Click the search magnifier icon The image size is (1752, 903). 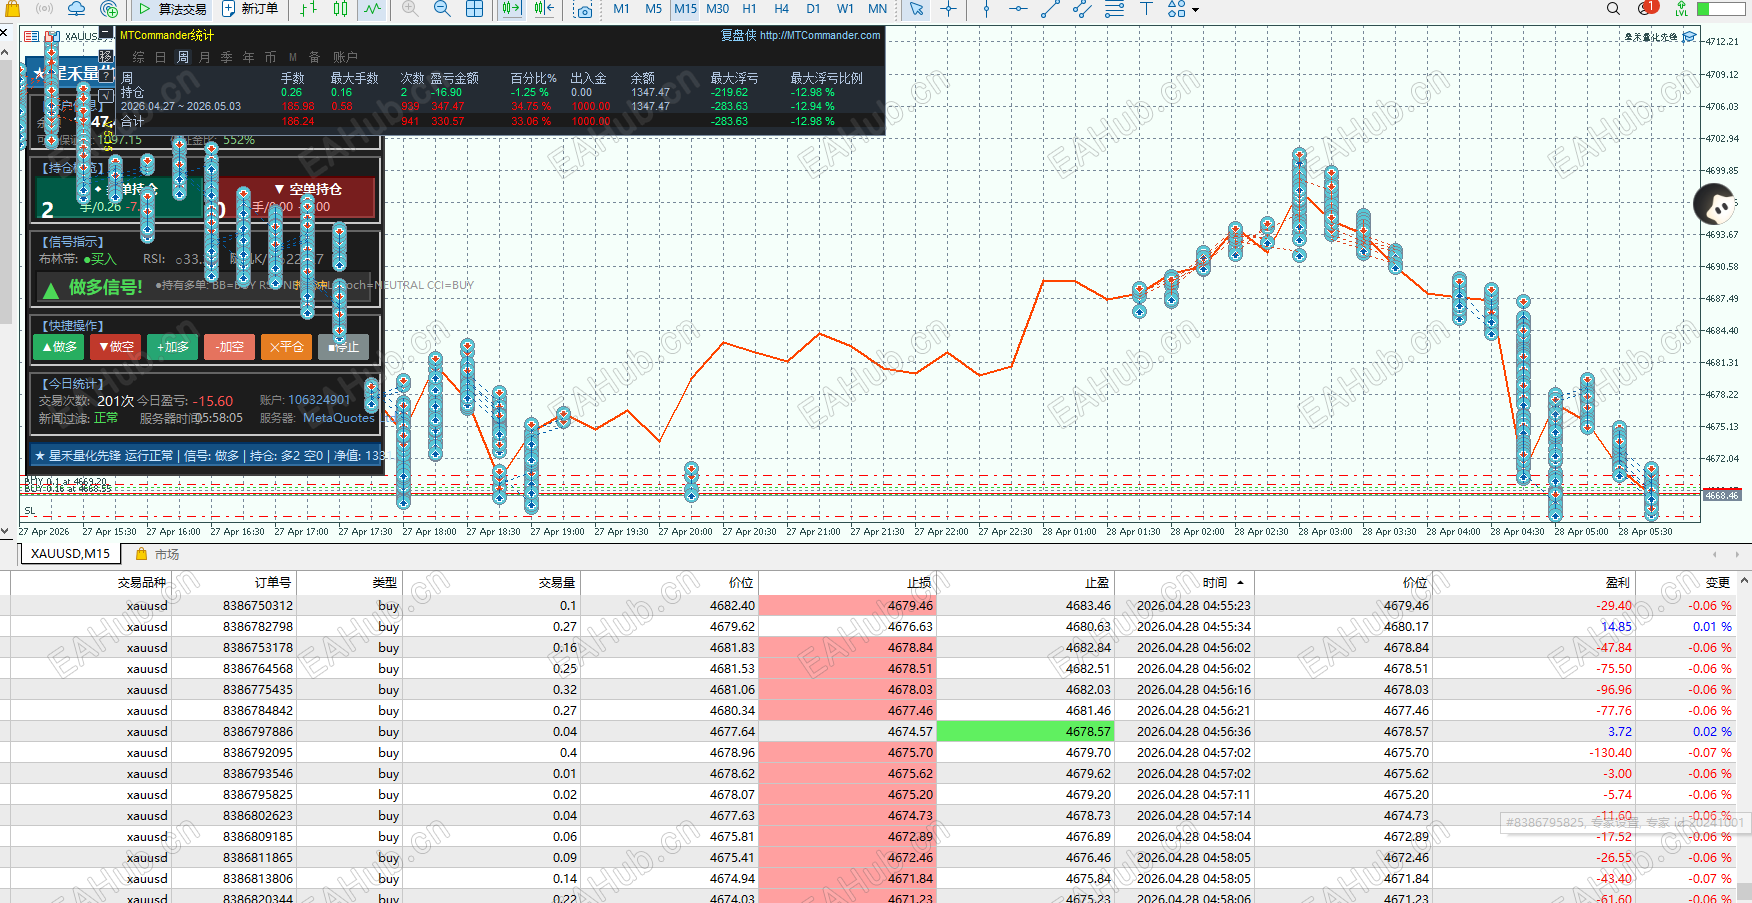coord(1613,9)
